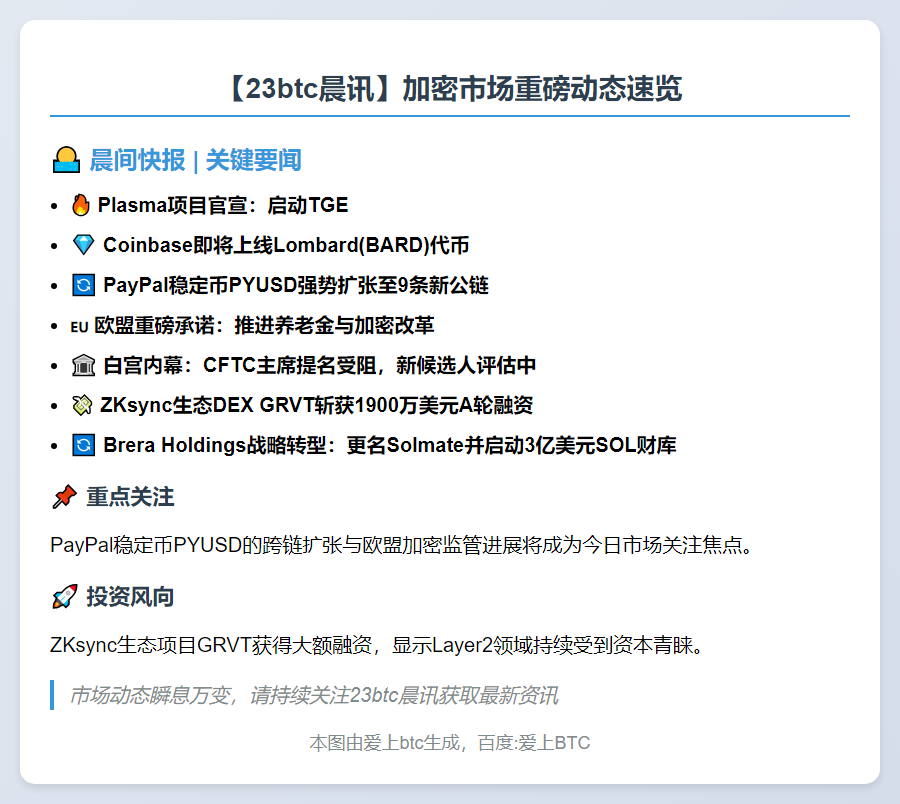Screen dimensions: 900x804
Task: Click the rocket icon beside 投资风向
Action: tap(64, 597)
